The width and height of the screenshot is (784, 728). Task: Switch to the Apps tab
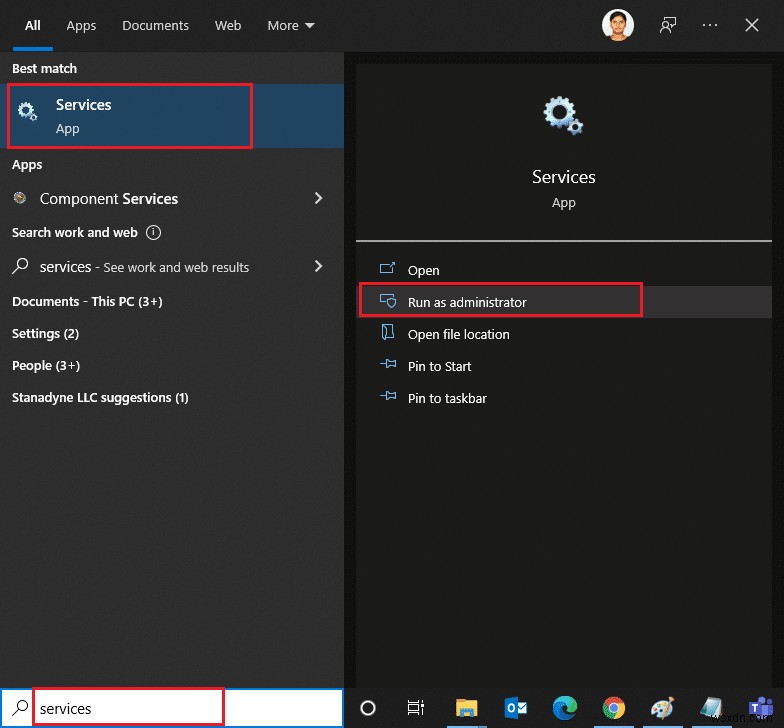(81, 26)
